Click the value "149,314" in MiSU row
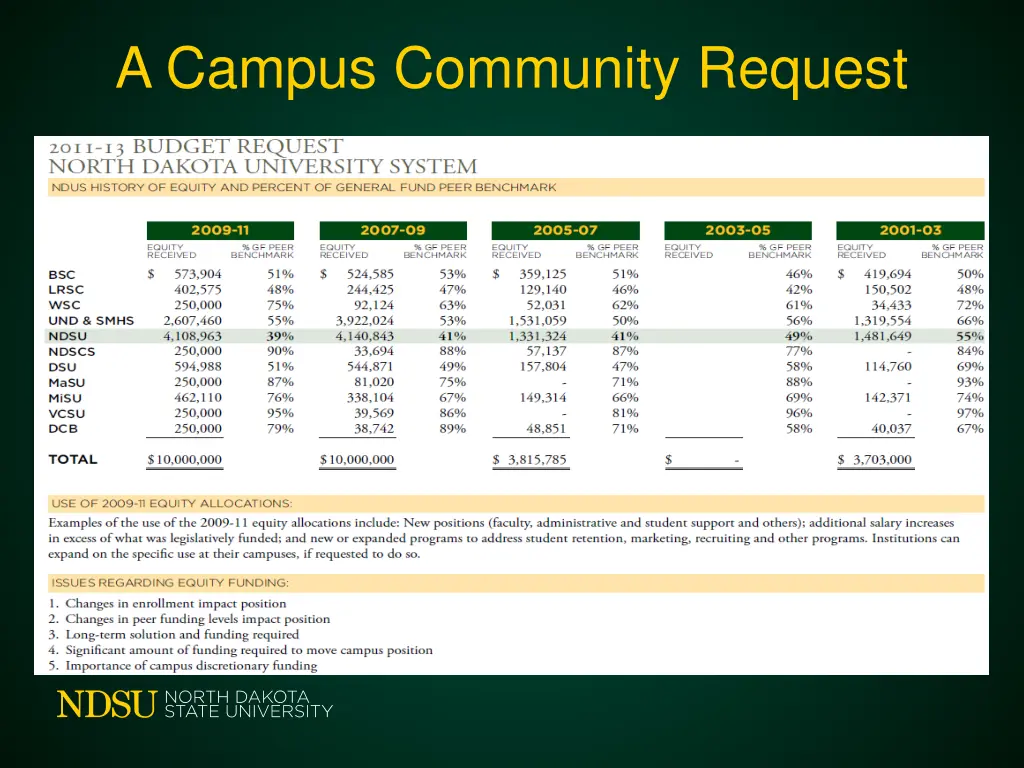 coord(543,398)
